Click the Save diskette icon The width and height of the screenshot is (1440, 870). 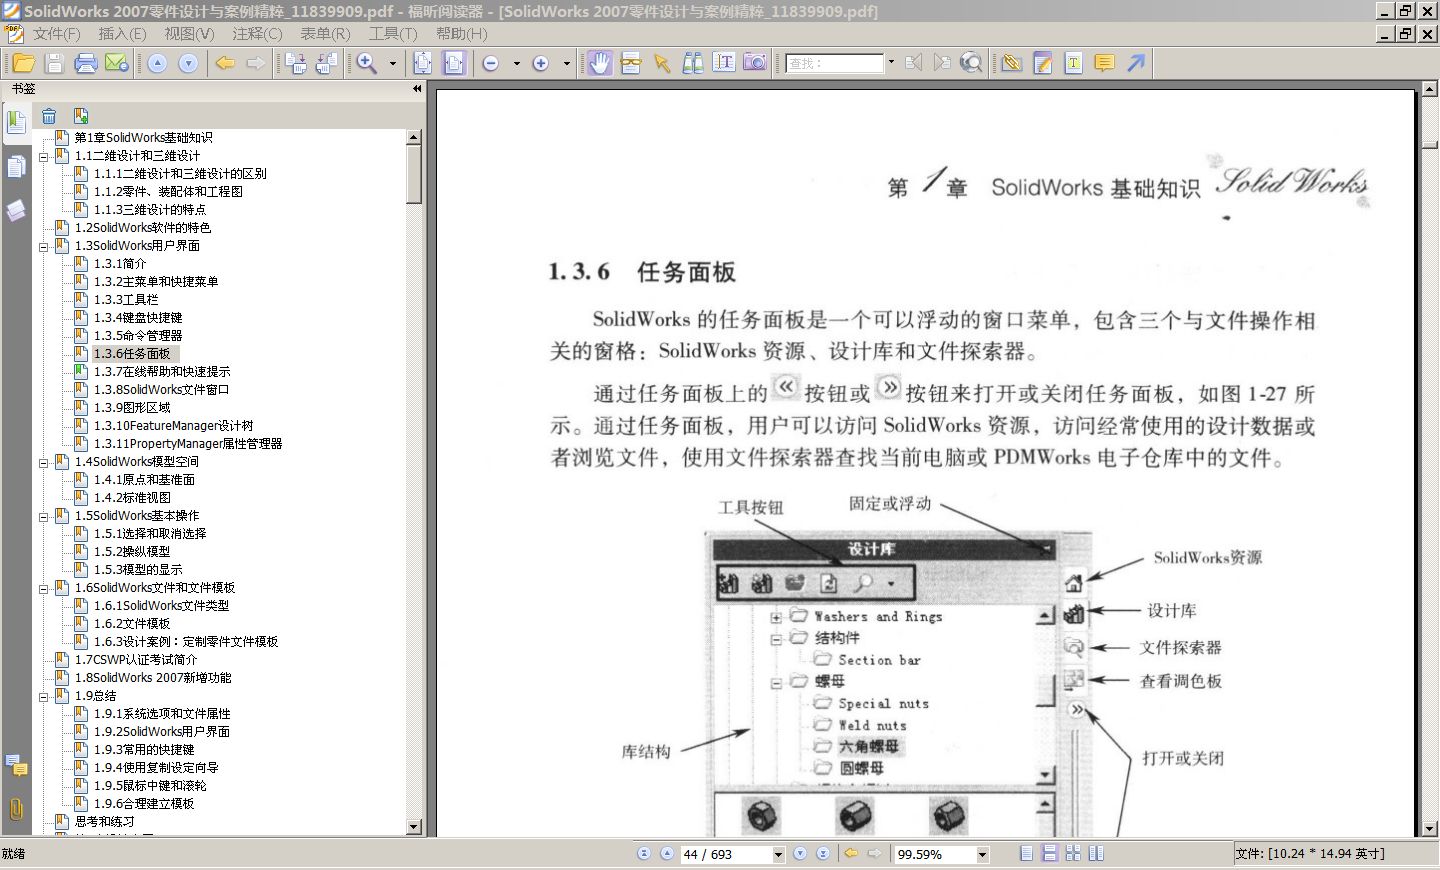[55, 63]
